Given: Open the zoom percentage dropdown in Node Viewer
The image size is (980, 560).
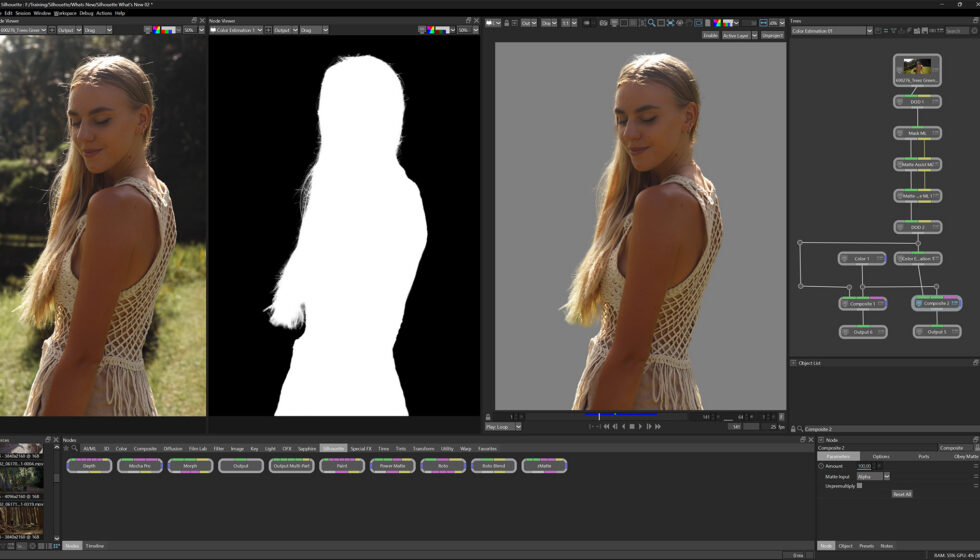Looking at the screenshot, I should (x=466, y=30).
